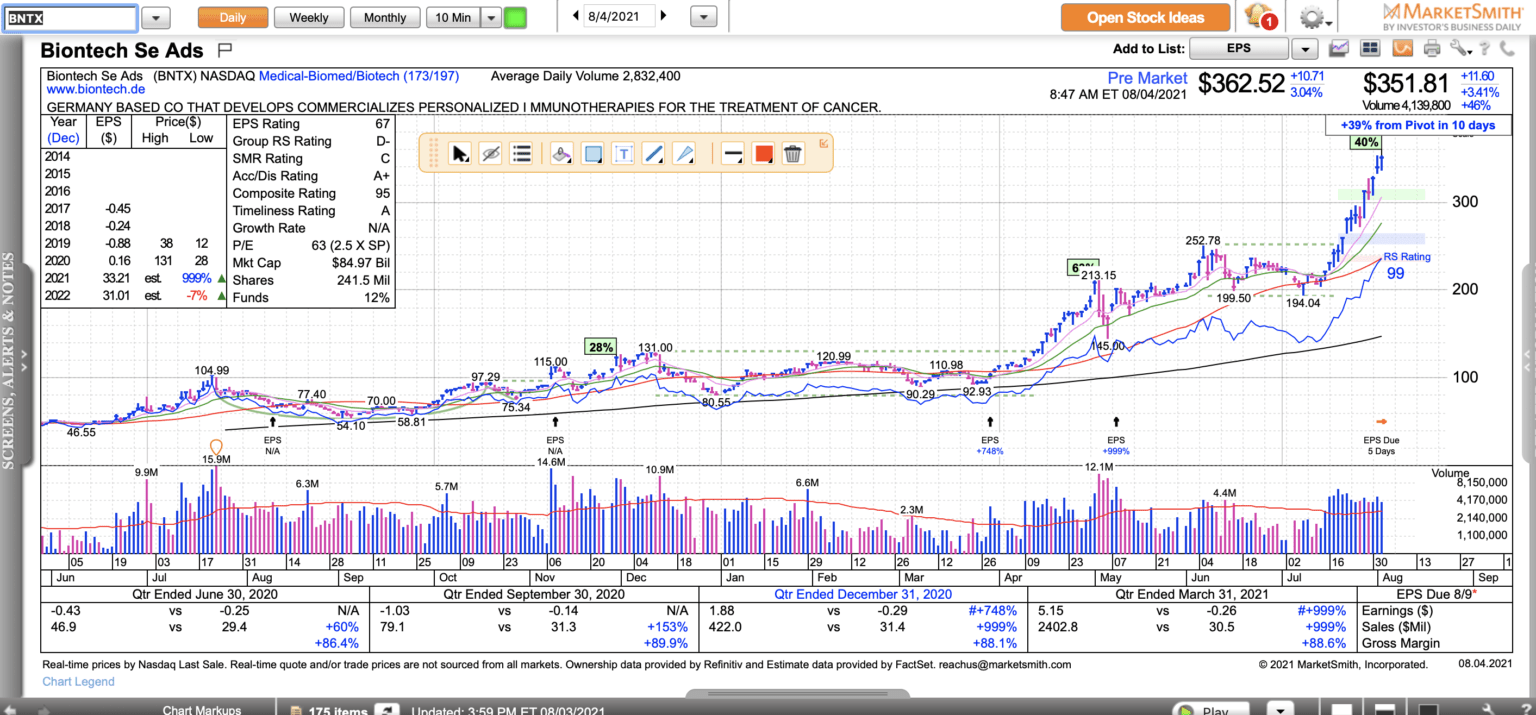Toggle the green indicator square button
Viewport: 1536px width, 715px height.
515,17
